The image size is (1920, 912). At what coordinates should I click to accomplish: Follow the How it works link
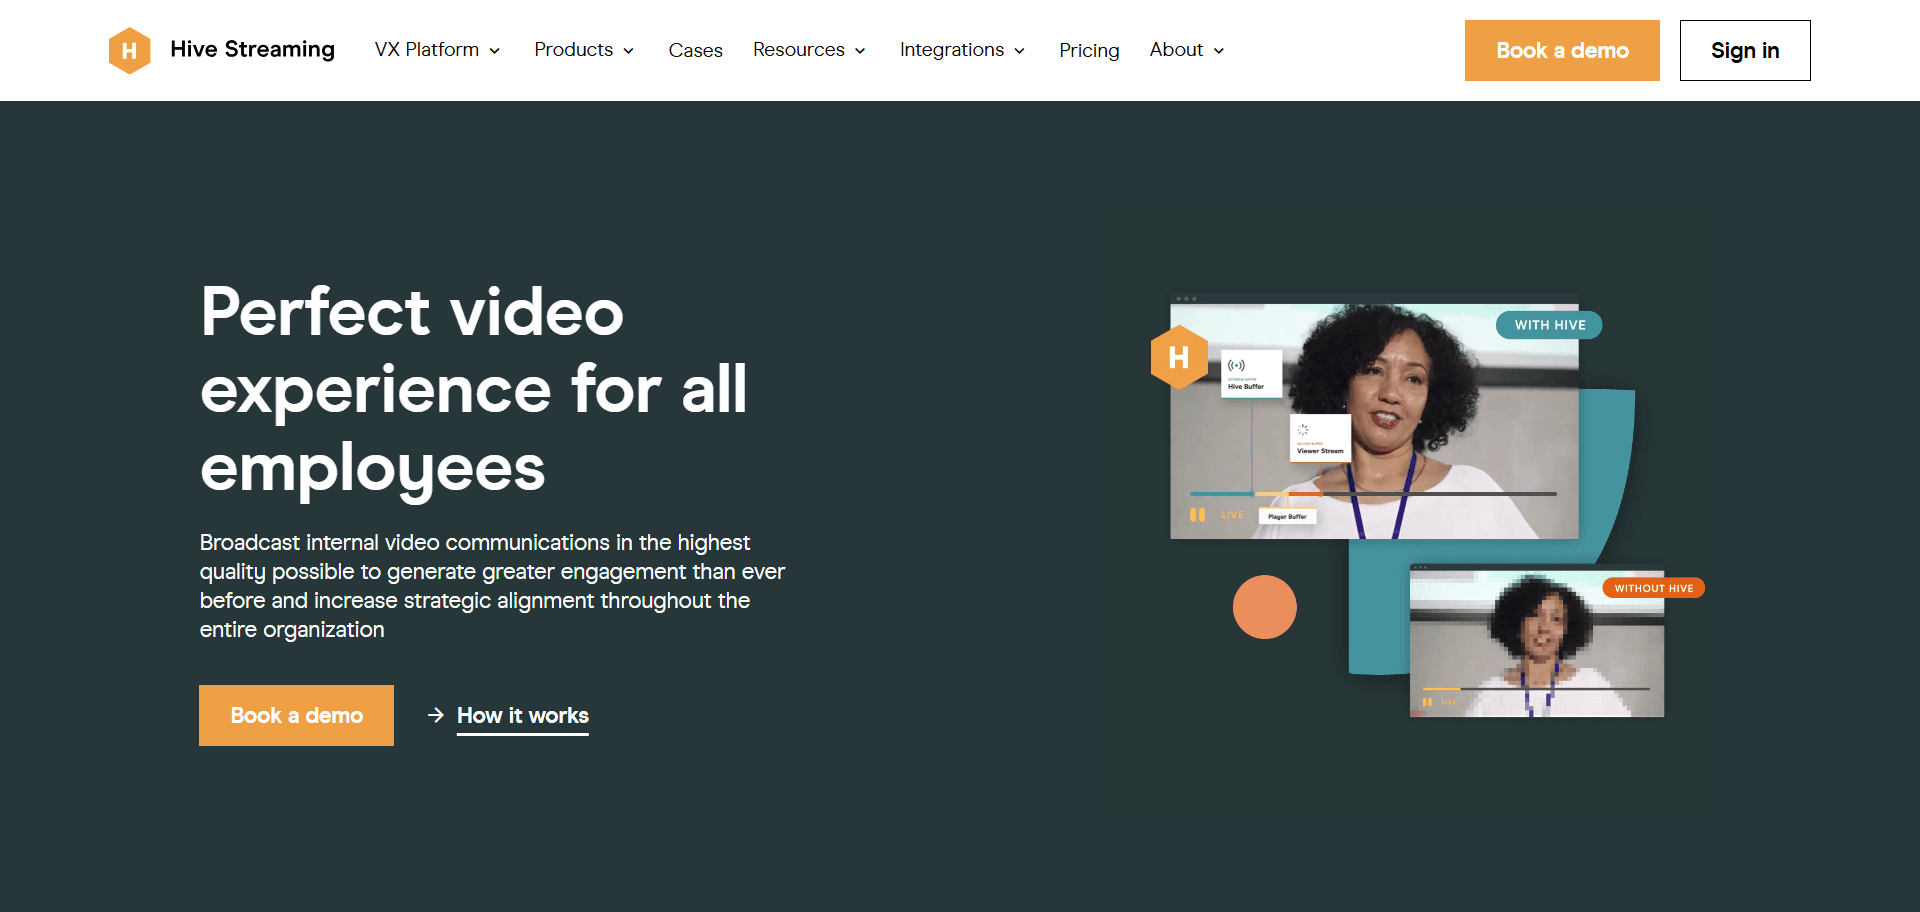point(522,715)
